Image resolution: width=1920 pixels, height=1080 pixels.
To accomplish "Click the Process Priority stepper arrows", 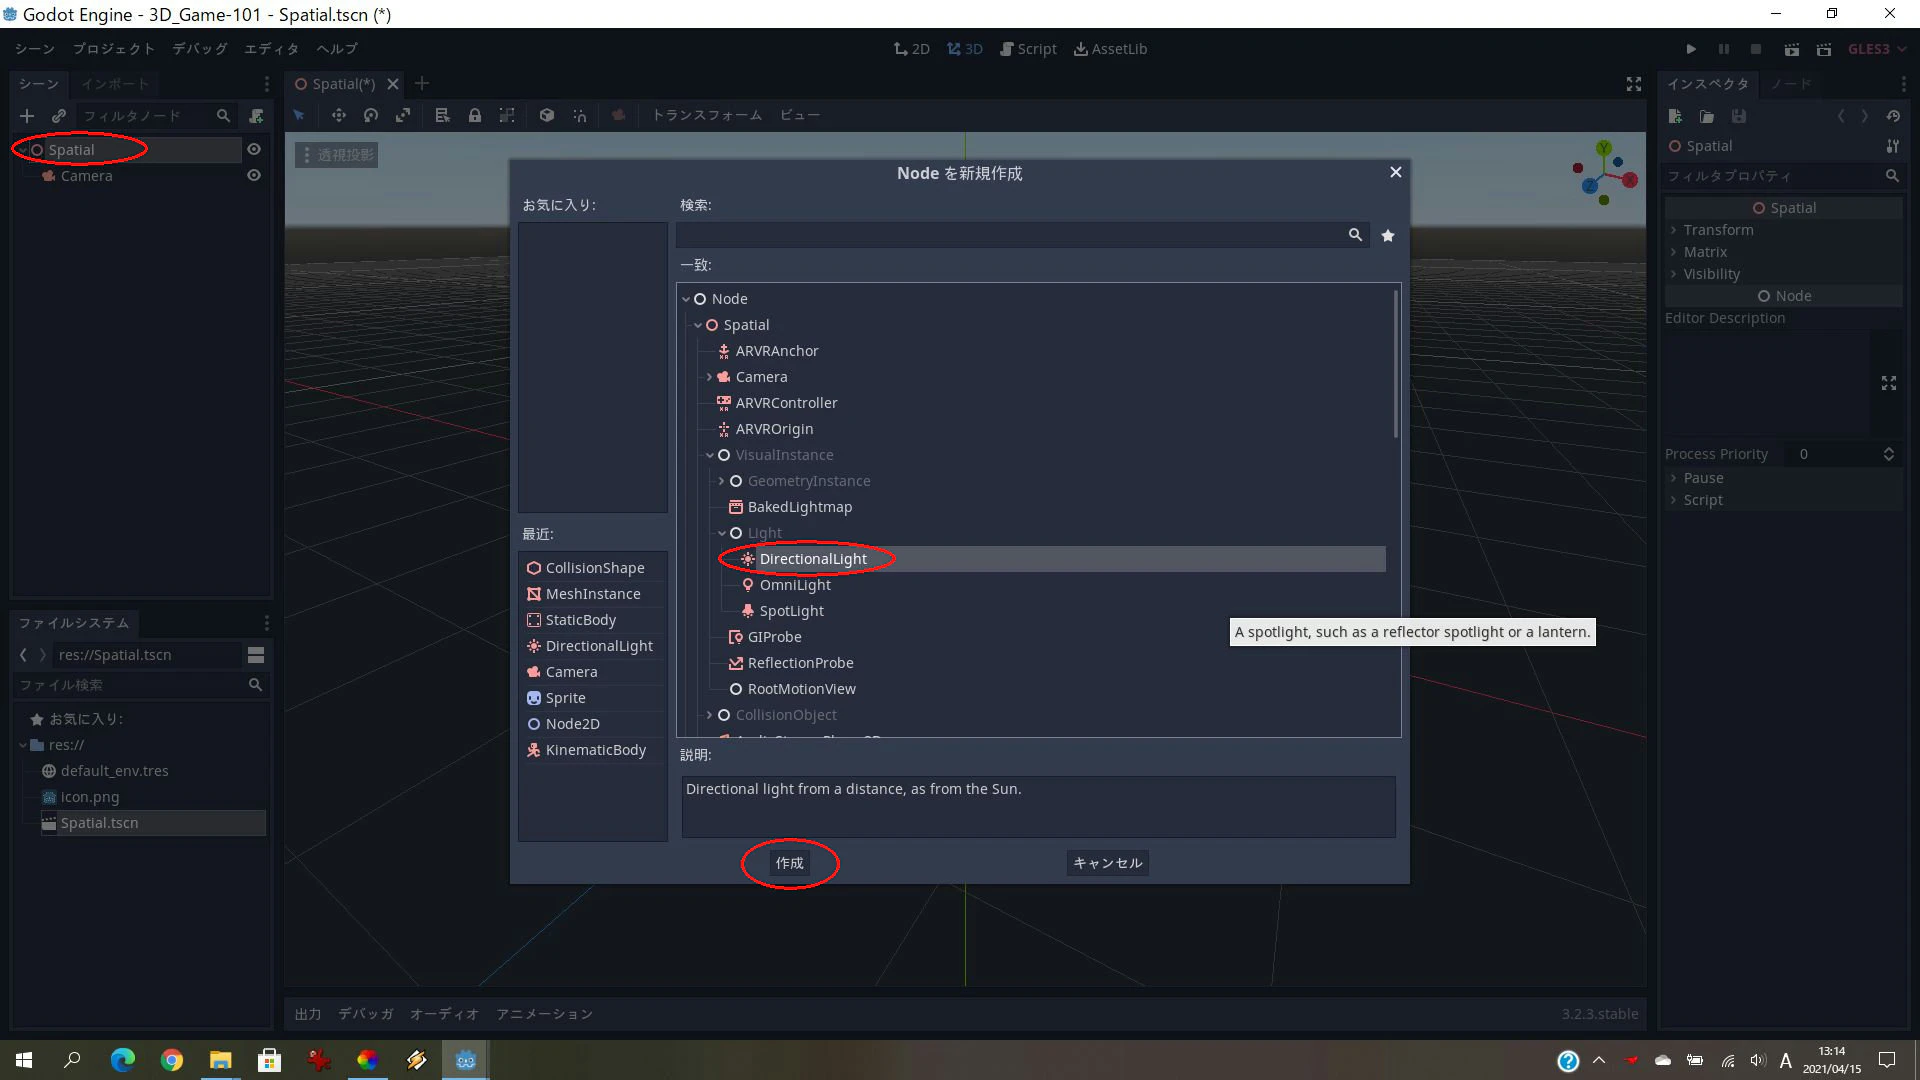I will (1888, 454).
